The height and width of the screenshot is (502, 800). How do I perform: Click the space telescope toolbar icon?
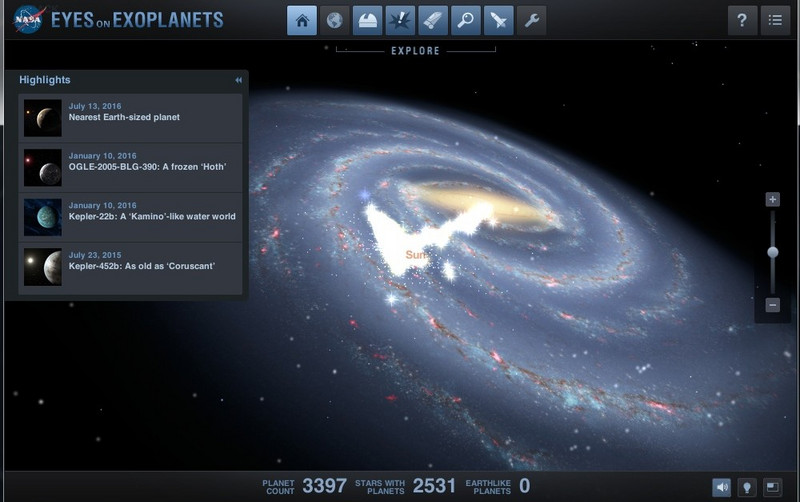tap(433, 20)
